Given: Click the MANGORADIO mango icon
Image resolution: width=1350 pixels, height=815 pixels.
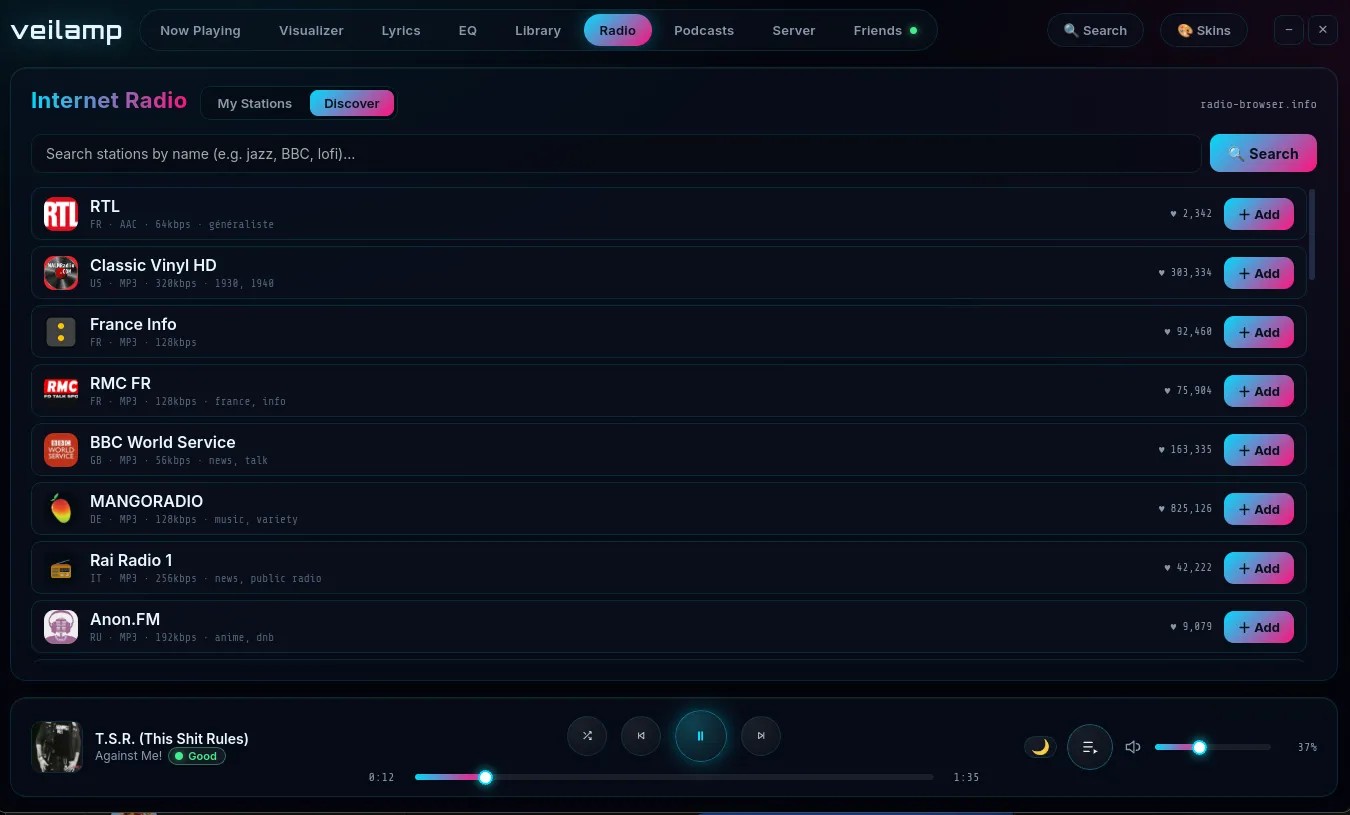Looking at the screenshot, I should point(61,509).
